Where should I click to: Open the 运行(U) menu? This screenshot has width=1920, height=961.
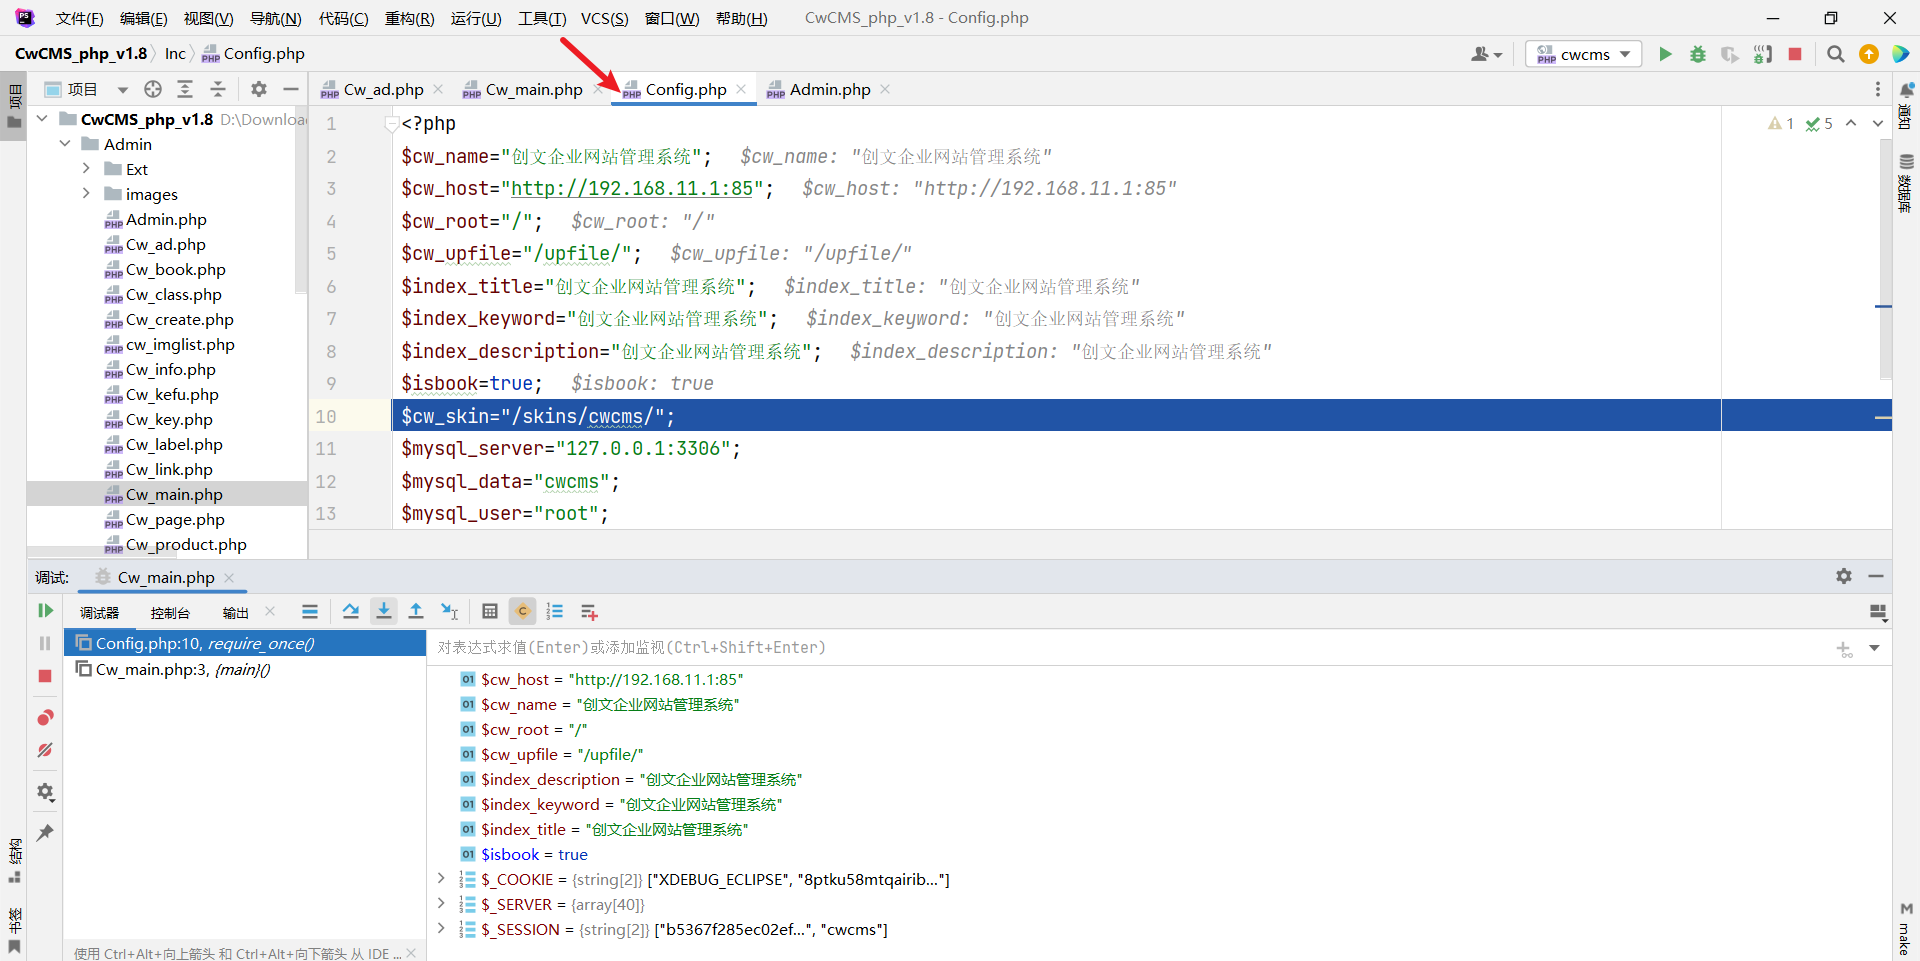[476, 18]
